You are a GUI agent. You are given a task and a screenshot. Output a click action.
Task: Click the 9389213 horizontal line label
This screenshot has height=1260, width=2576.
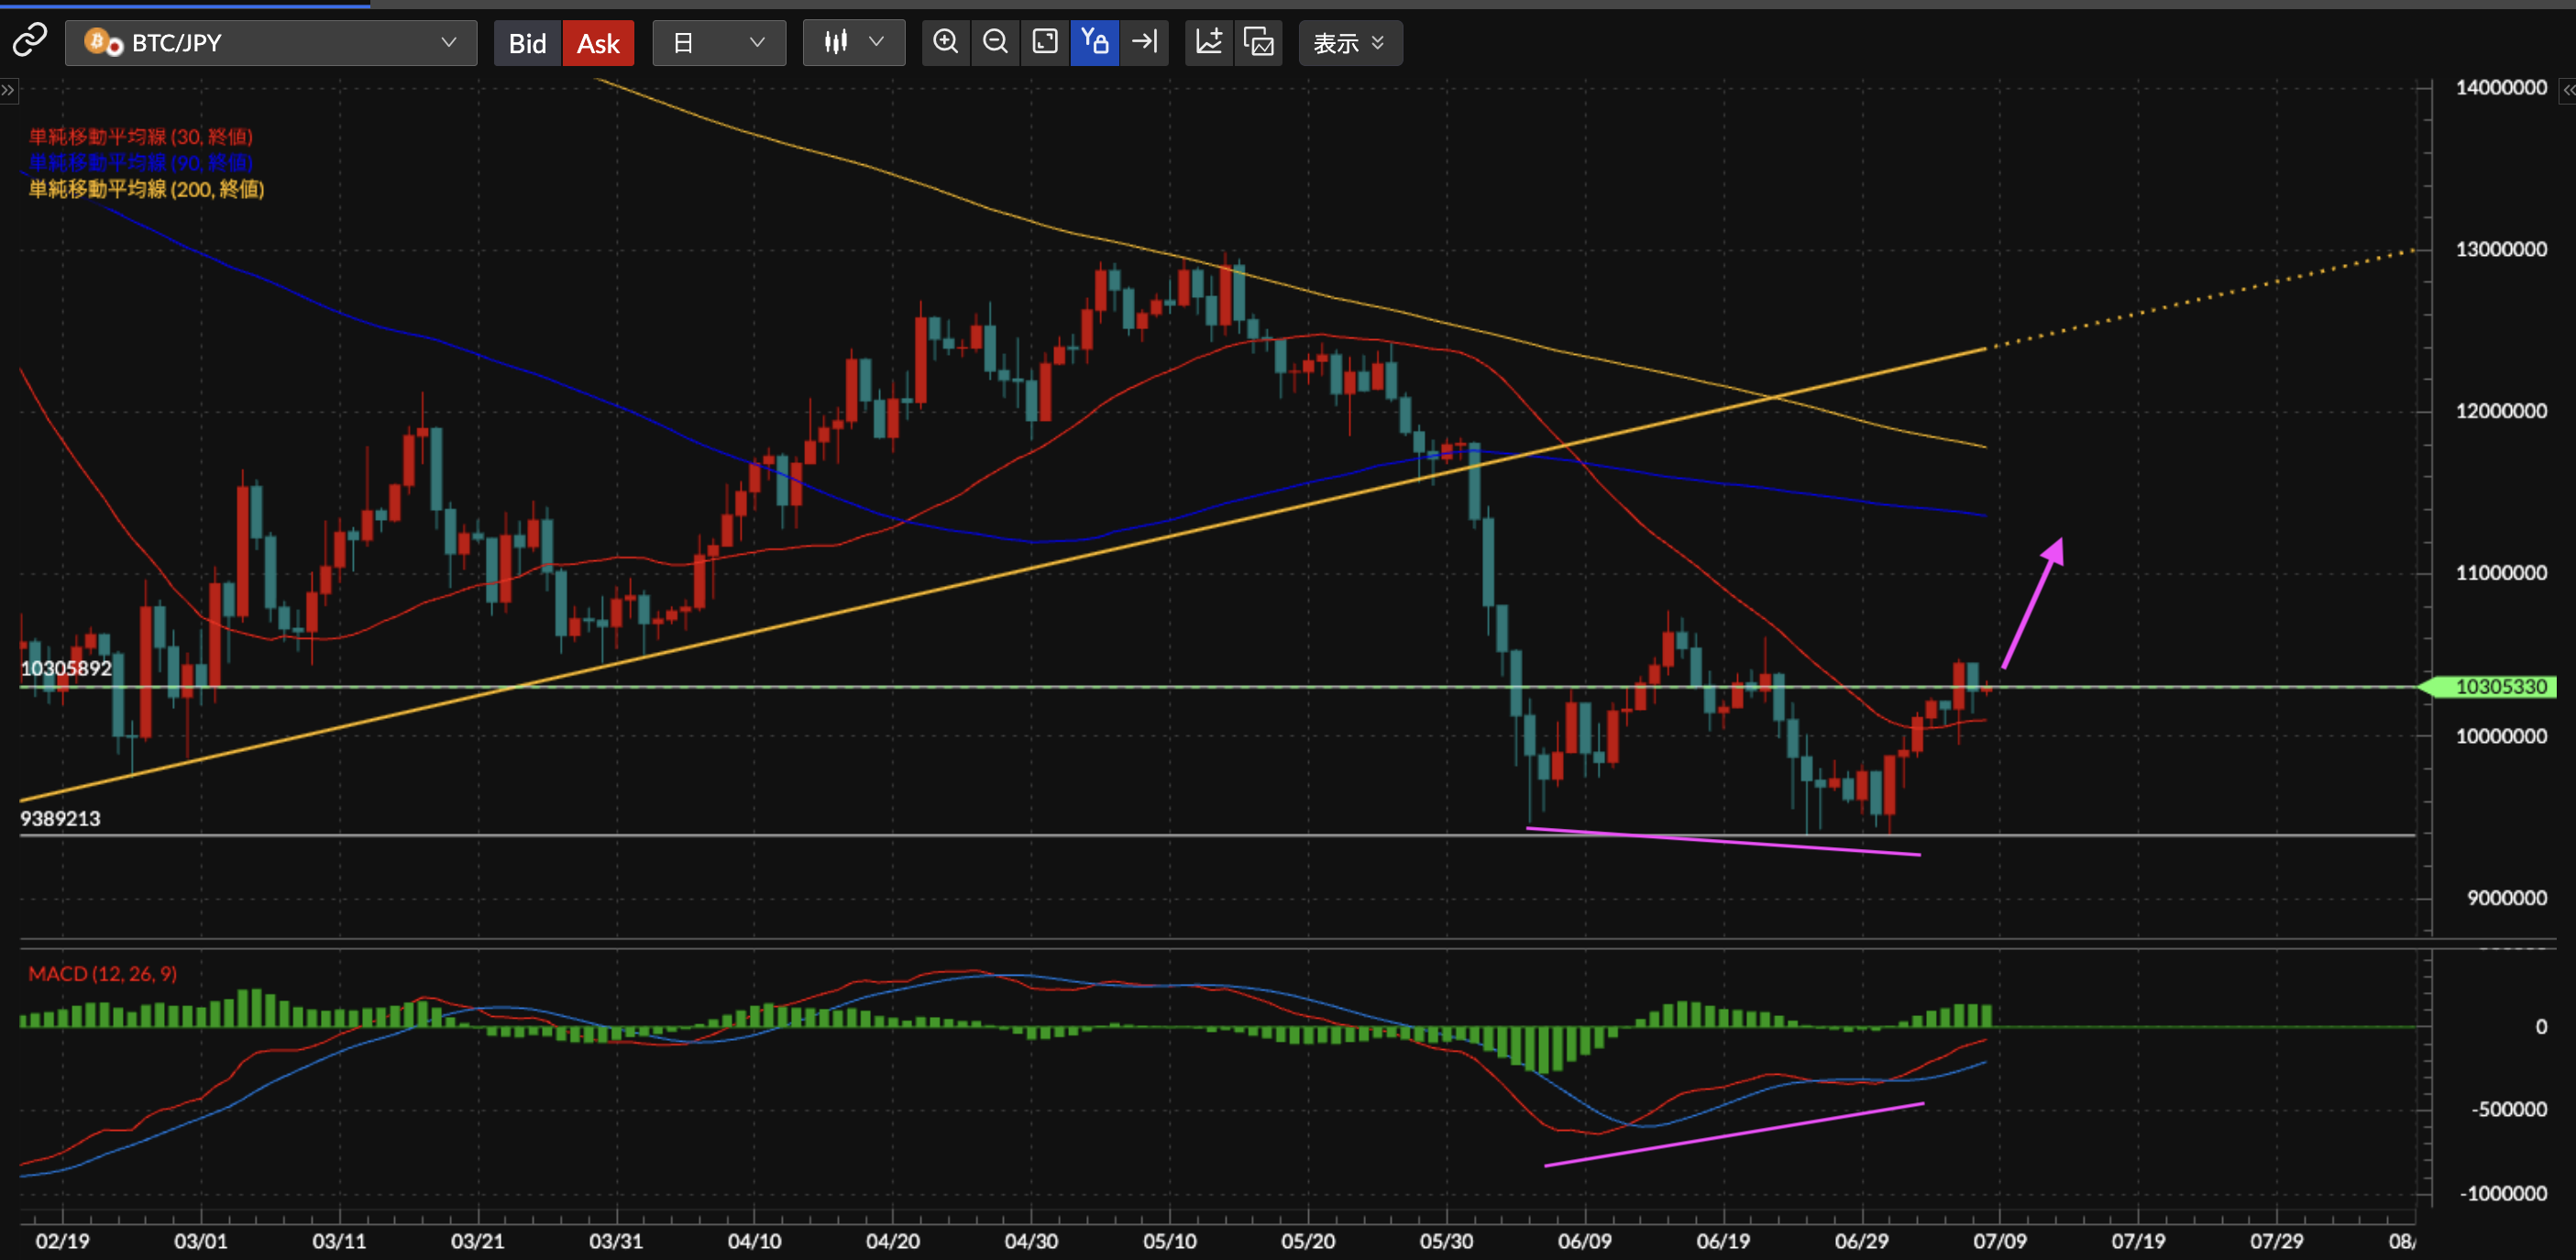coord(60,818)
